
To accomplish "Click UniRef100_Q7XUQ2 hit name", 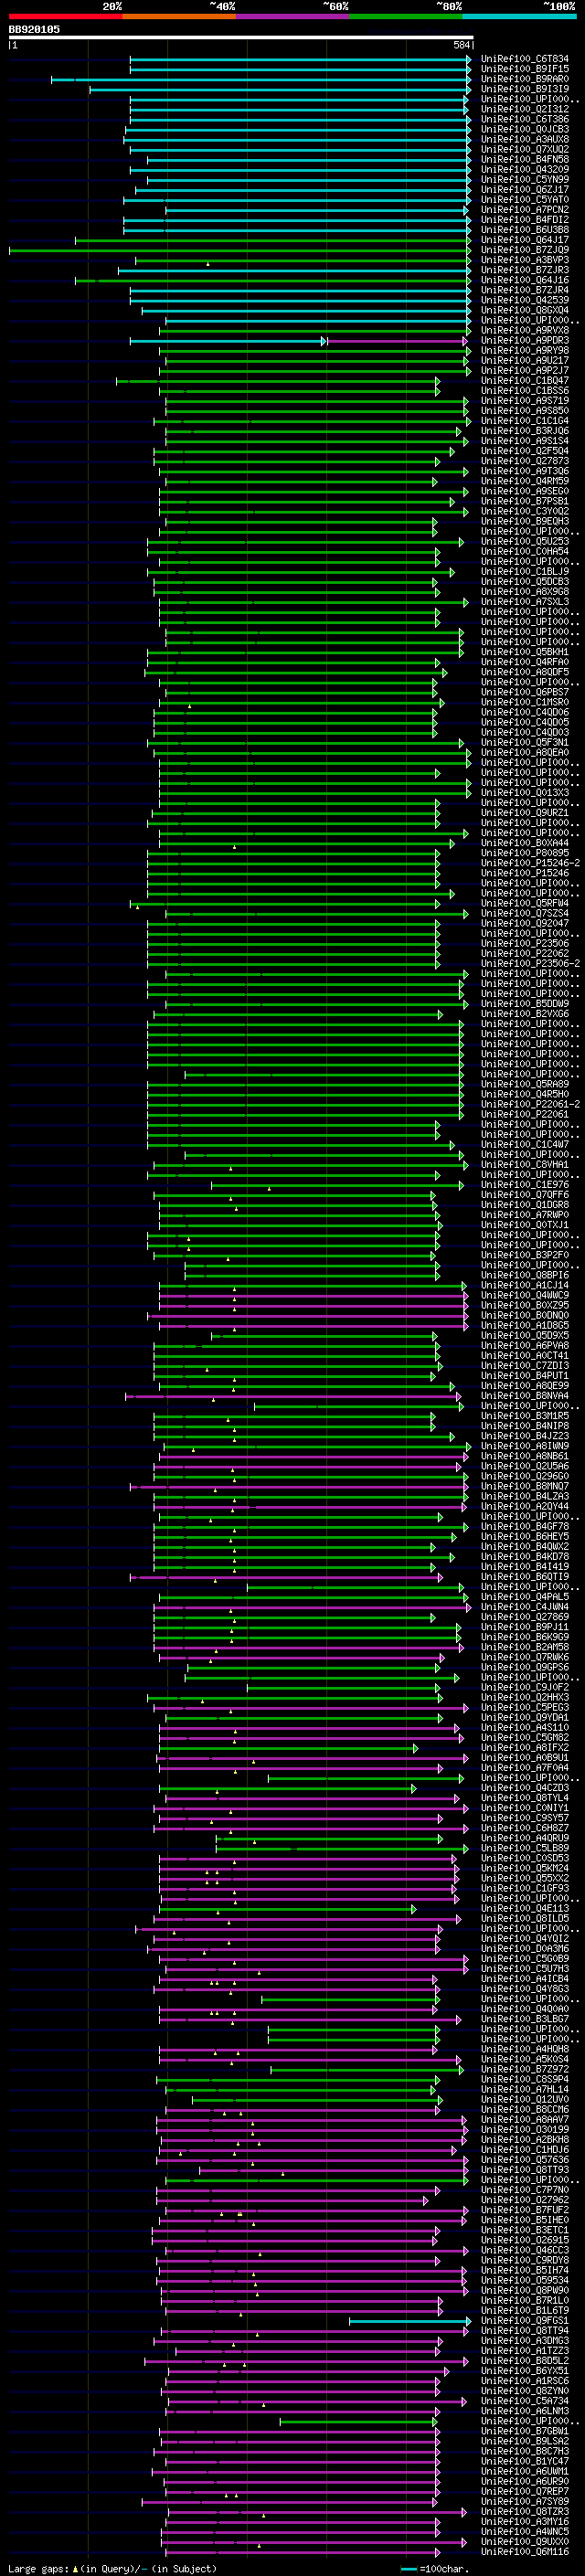I will [x=524, y=149].
